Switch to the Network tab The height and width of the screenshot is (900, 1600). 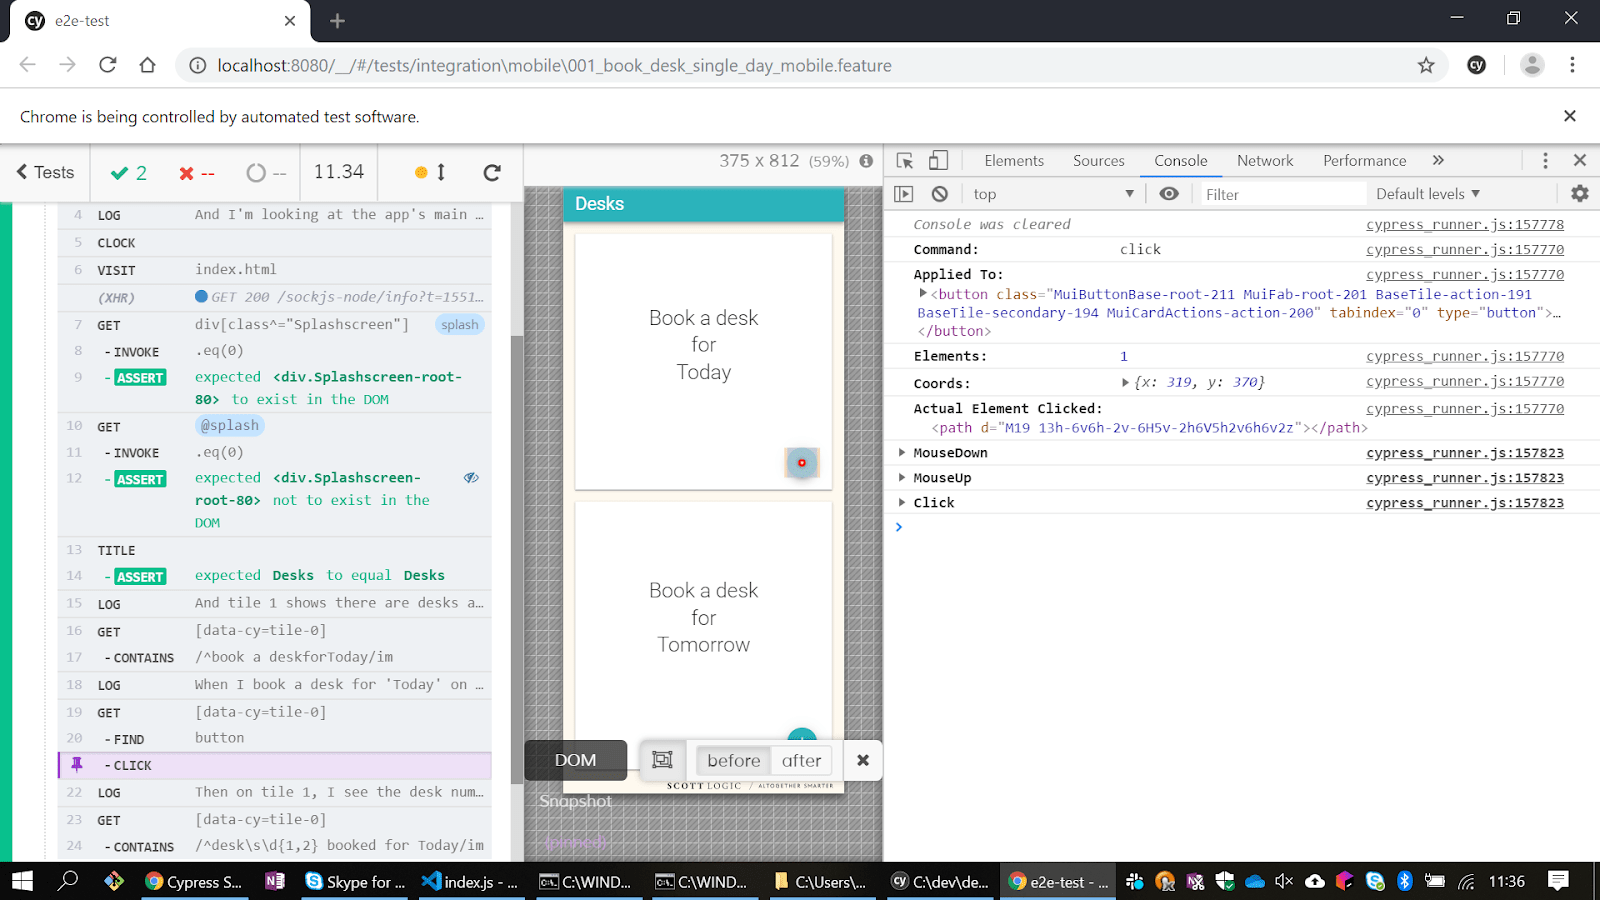coord(1265,160)
